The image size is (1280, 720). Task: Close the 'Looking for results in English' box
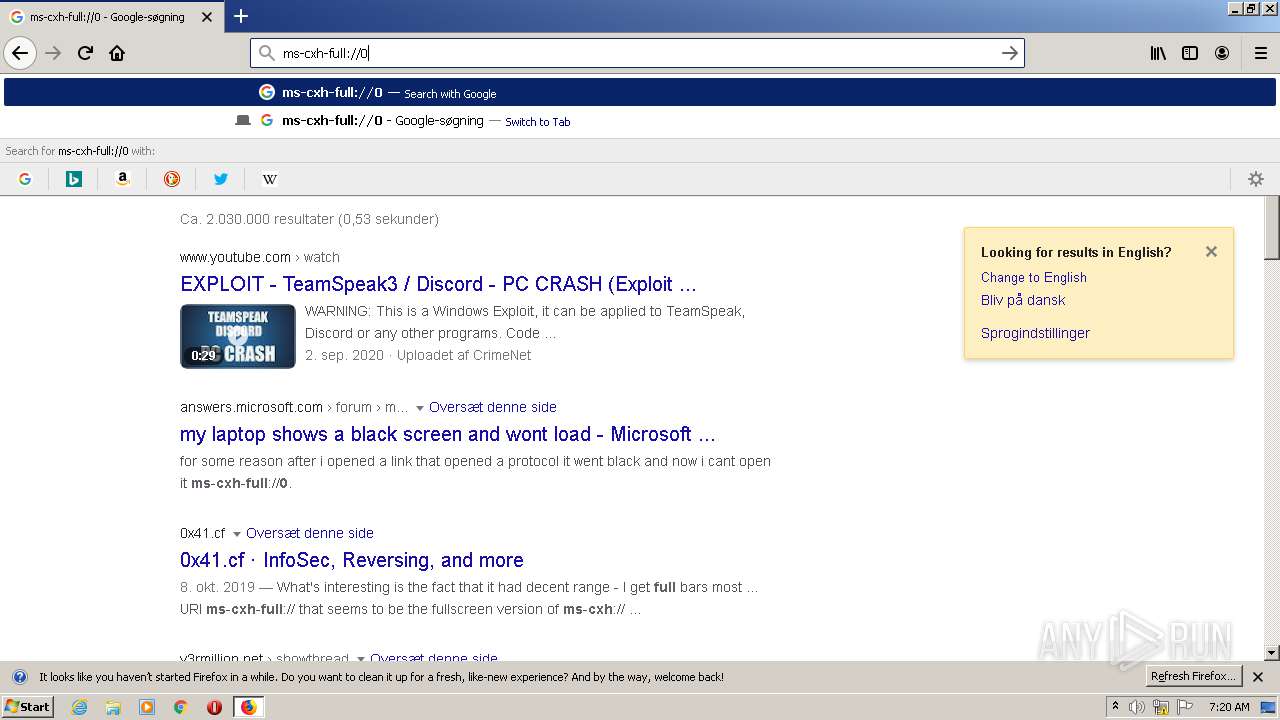pos(1211,251)
